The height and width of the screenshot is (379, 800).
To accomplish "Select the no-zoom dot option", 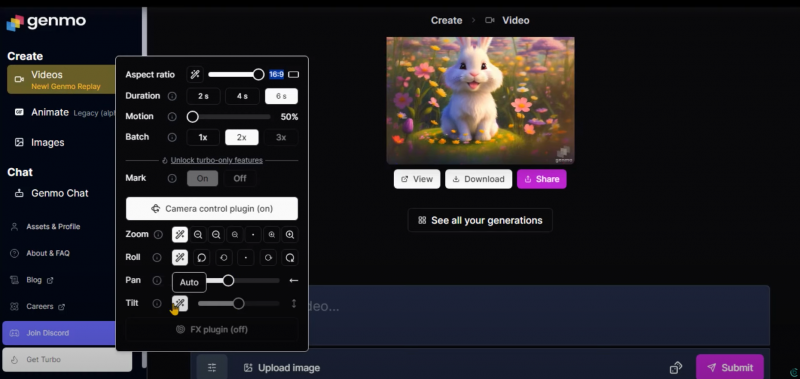I will click(x=253, y=235).
